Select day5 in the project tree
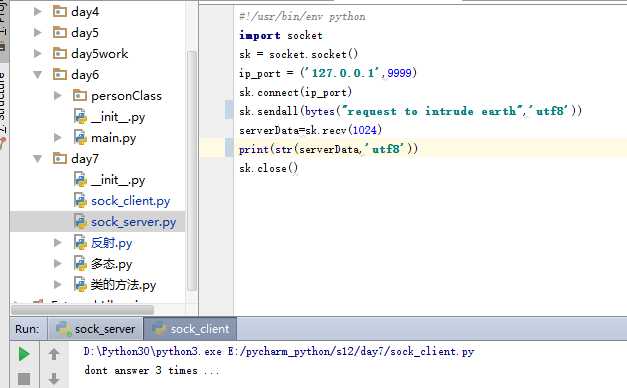Screen dimensions: 627x388 pyautogui.click(x=85, y=33)
